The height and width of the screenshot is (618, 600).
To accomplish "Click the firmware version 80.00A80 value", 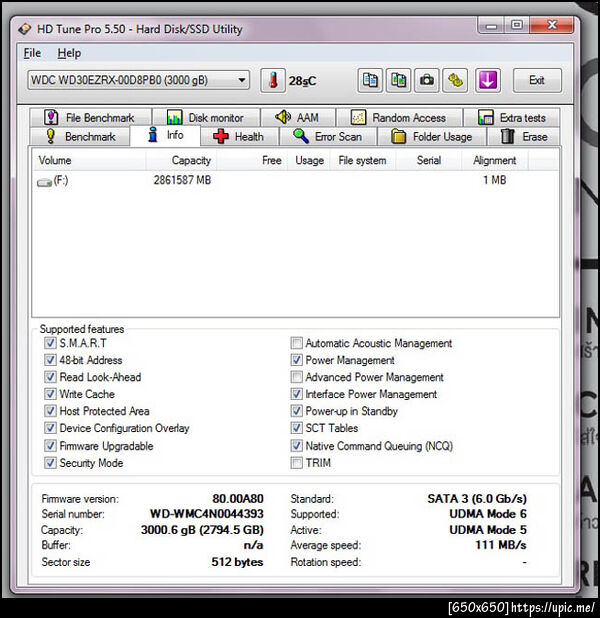I will click(238, 499).
